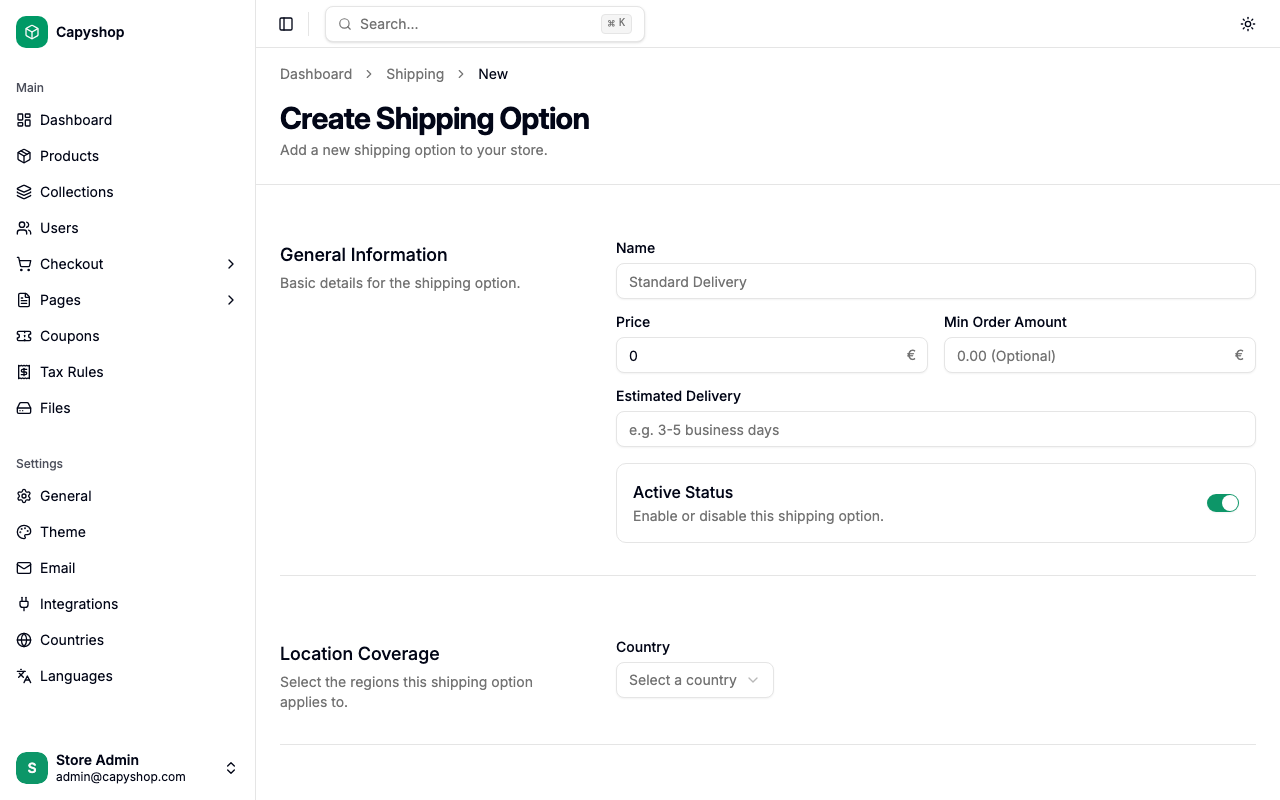Image resolution: width=1280 pixels, height=800 pixels.
Task: Click the Pages document icon
Action: pos(24,300)
